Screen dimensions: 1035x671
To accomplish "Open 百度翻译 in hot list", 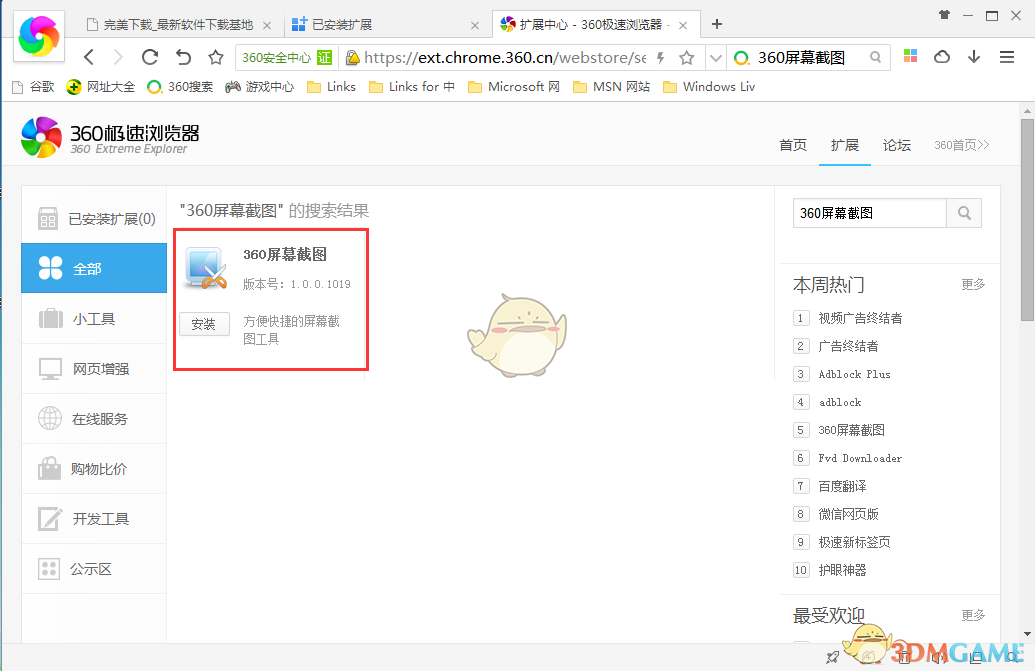I will (842, 486).
